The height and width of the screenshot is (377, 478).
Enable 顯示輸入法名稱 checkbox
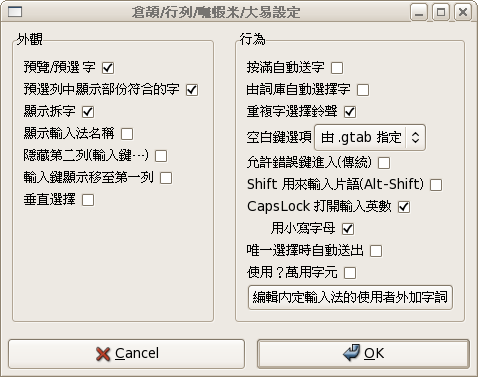(x=127, y=134)
